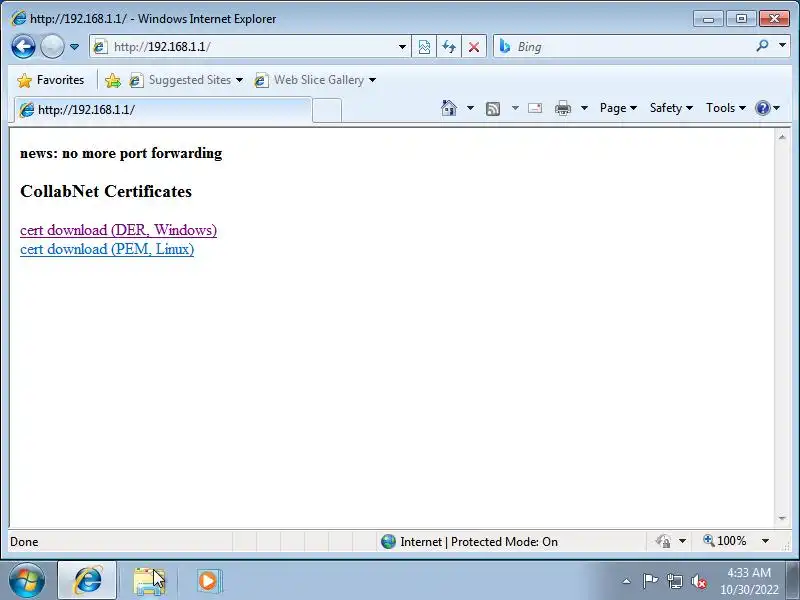
Task: Follow the cert download (DER, Windows) link
Action: pyautogui.click(x=118, y=230)
